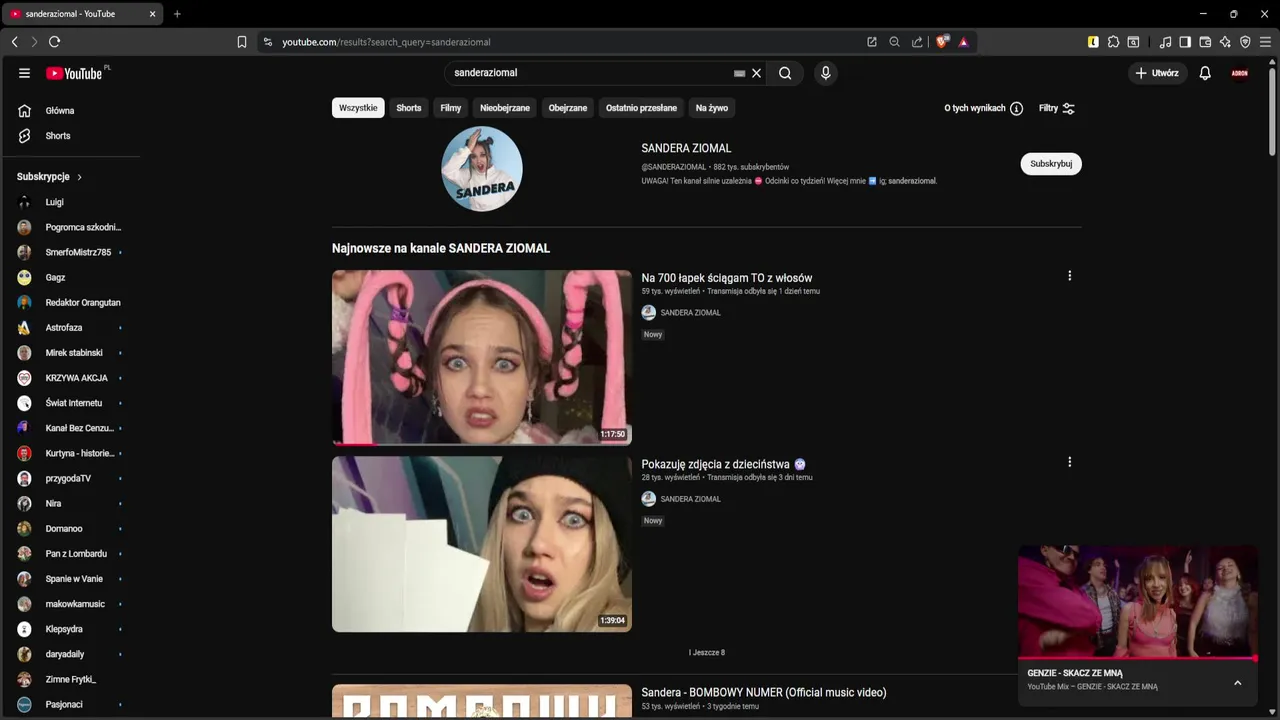Open the black beanie video thumbnail
This screenshot has width=1280, height=720.
coord(482,544)
